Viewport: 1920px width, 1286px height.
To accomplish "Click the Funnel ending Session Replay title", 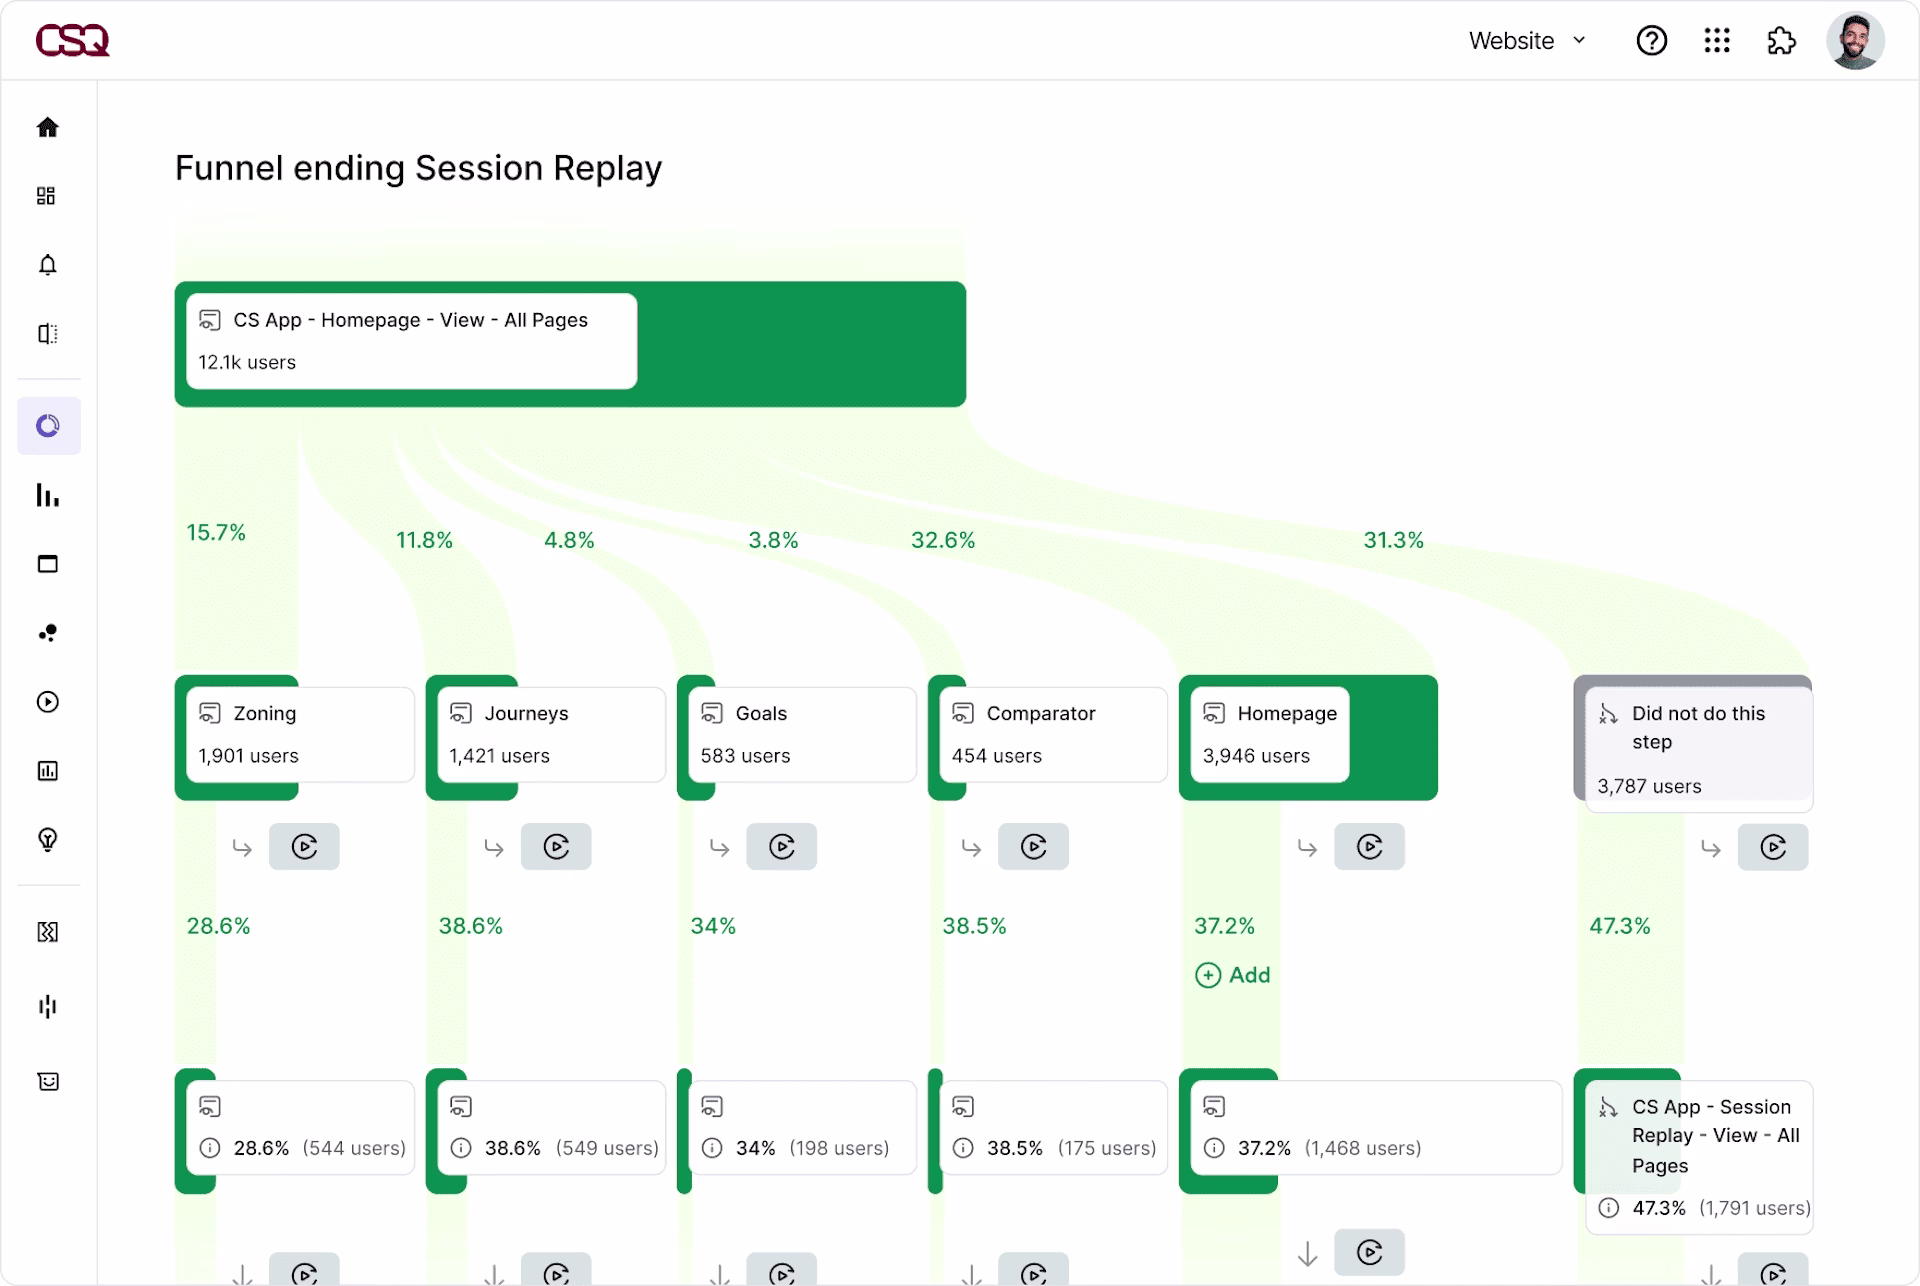I will coord(418,168).
